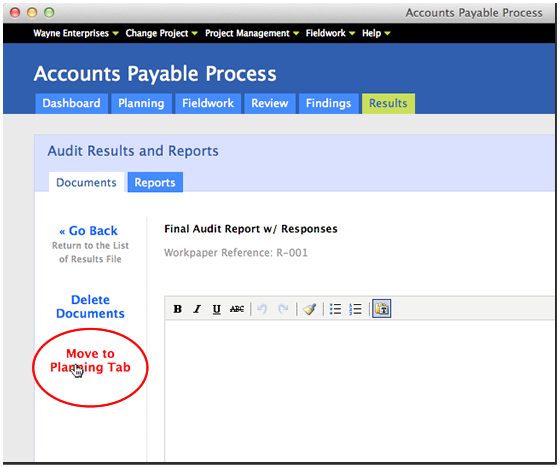Click the Accounts Payable Process page title
This screenshot has height=467, width=560.
tap(155, 74)
